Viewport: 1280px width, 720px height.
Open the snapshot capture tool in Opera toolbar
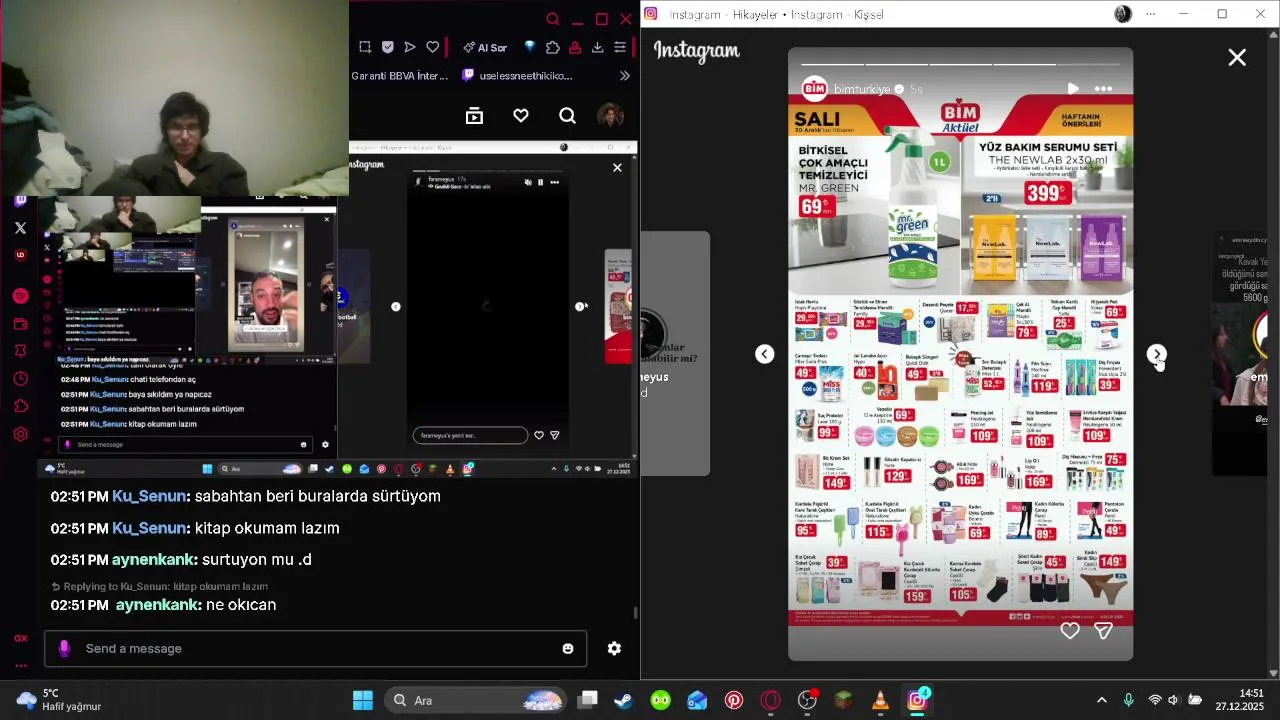(x=365, y=47)
